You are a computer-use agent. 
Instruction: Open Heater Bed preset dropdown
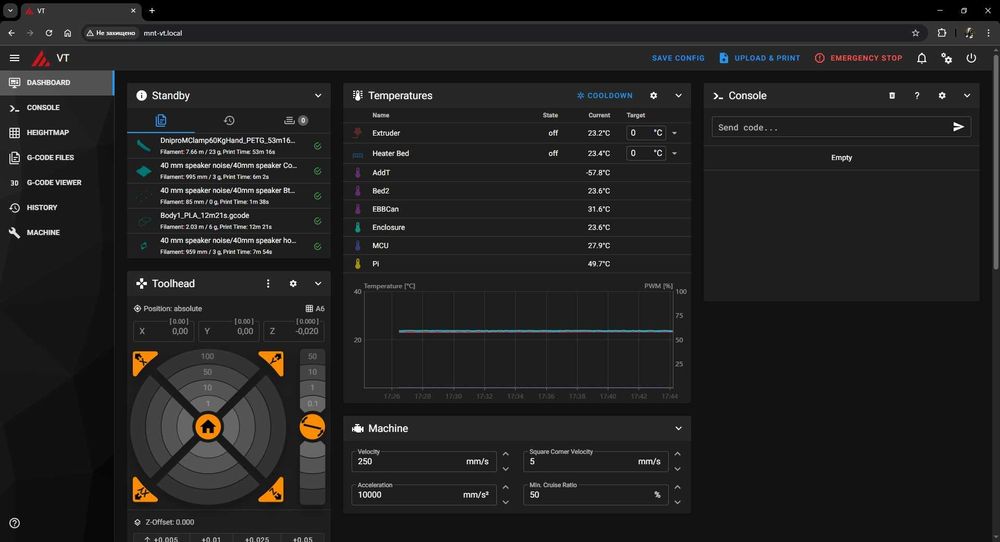[x=674, y=154]
